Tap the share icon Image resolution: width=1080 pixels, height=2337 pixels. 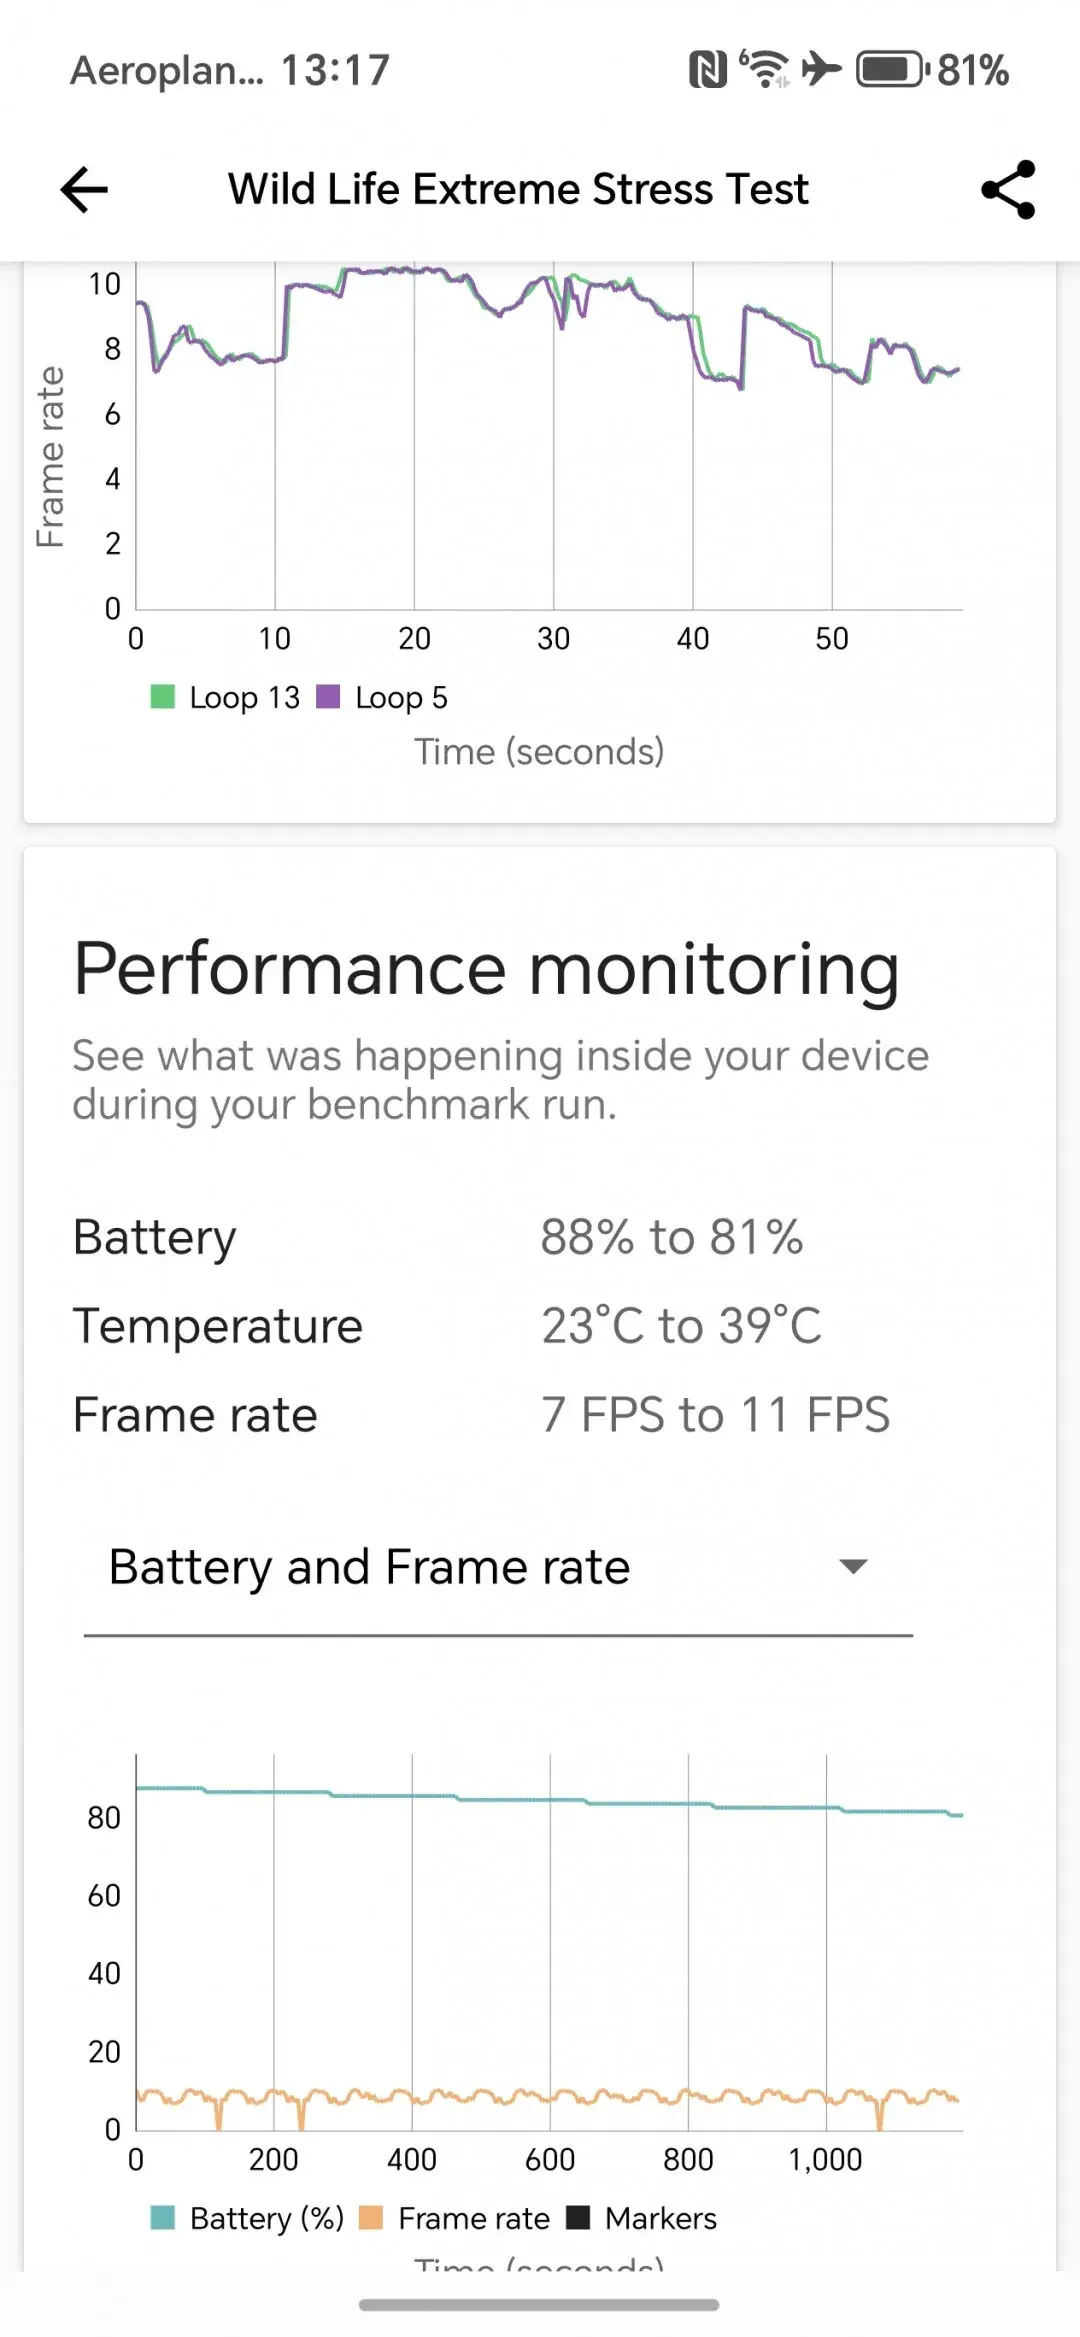[1008, 190]
